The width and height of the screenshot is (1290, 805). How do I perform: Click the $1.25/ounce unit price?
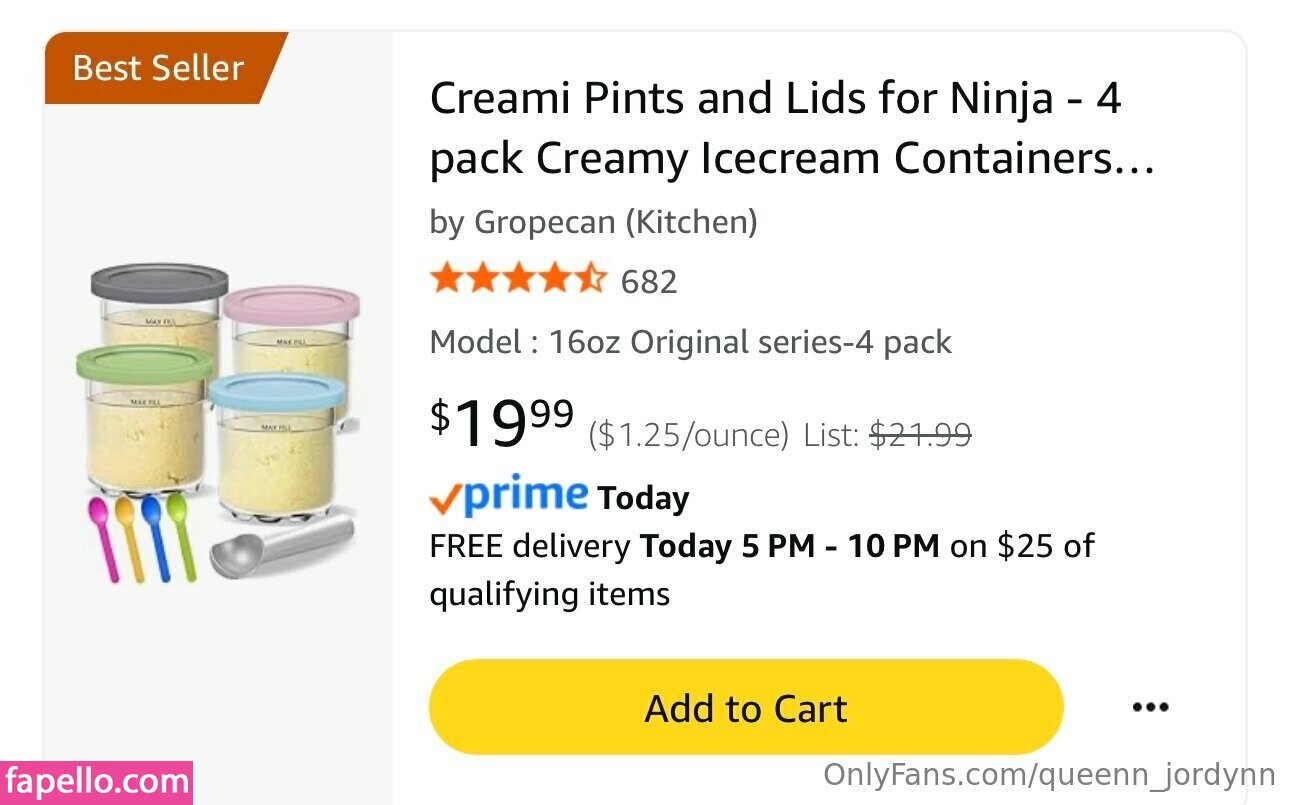click(688, 436)
